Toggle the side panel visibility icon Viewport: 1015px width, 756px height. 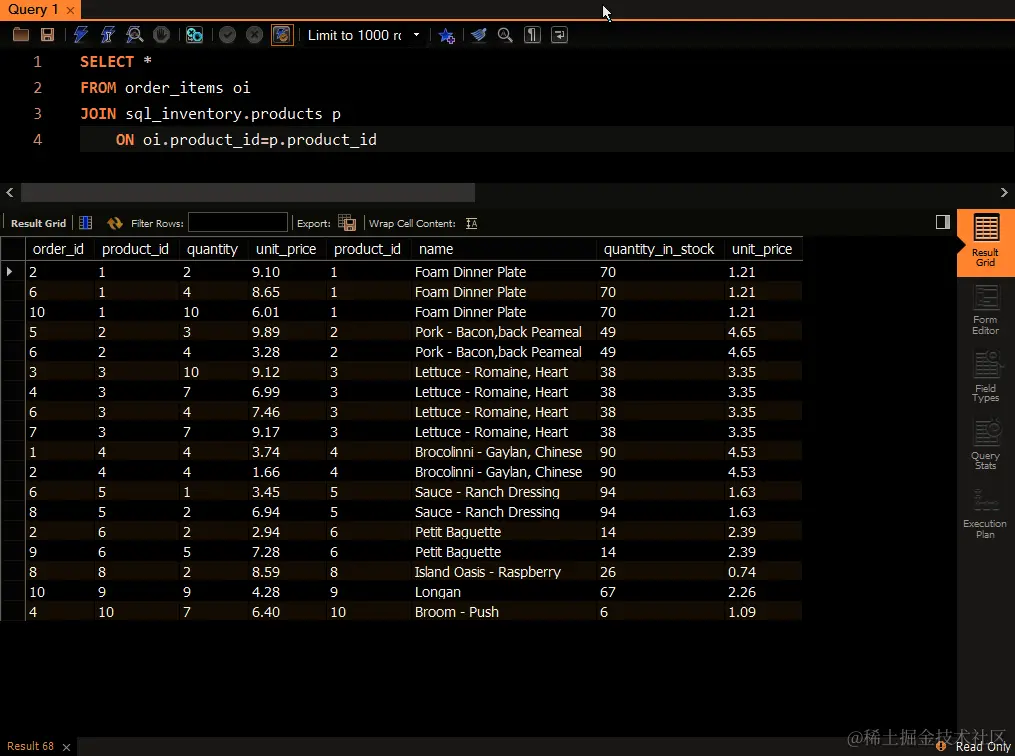[x=942, y=222]
